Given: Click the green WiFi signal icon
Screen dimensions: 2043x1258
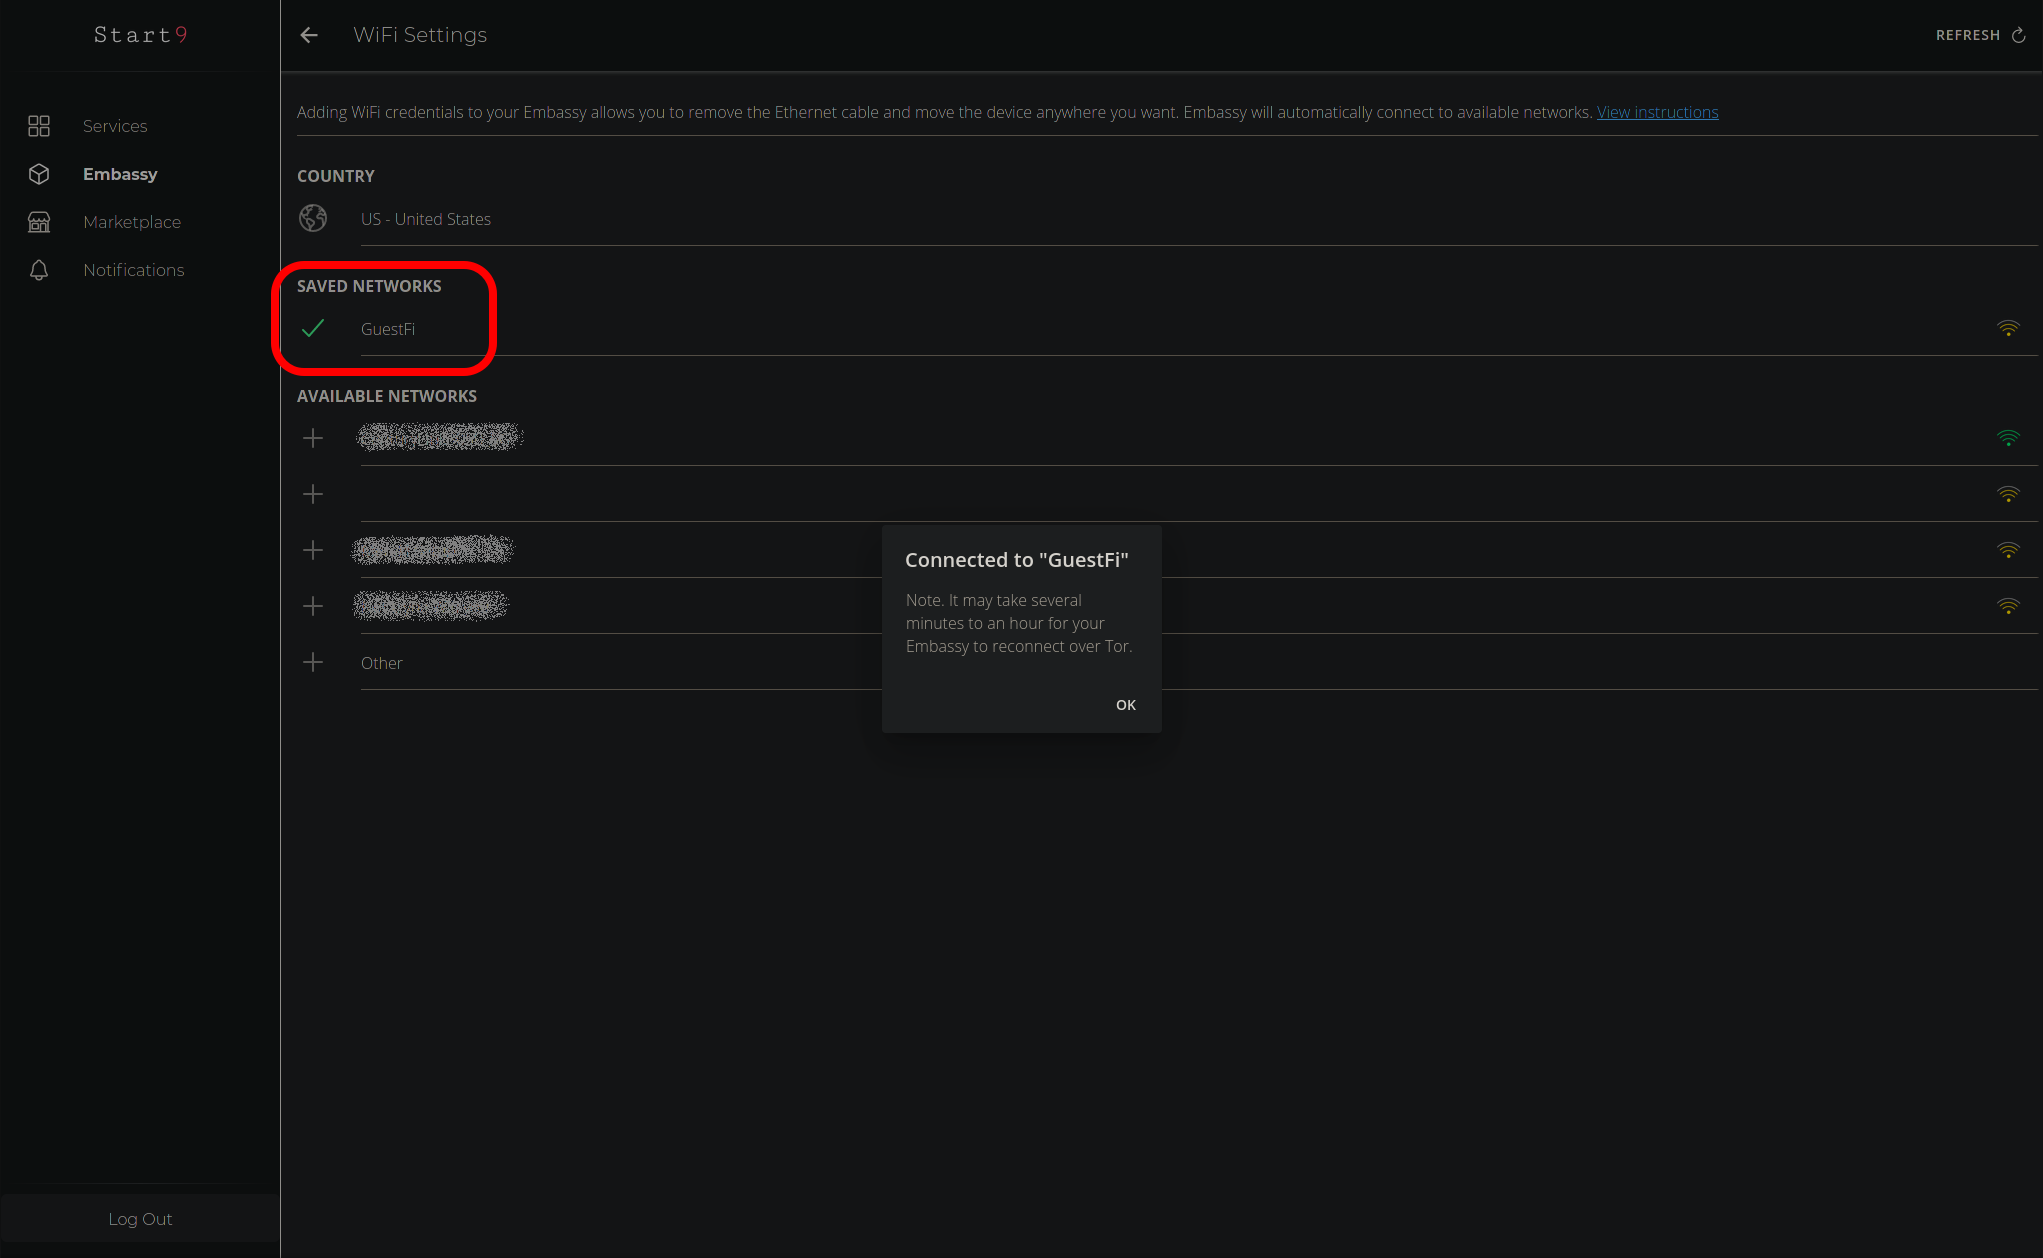Looking at the screenshot, I should pos(2008,438).
